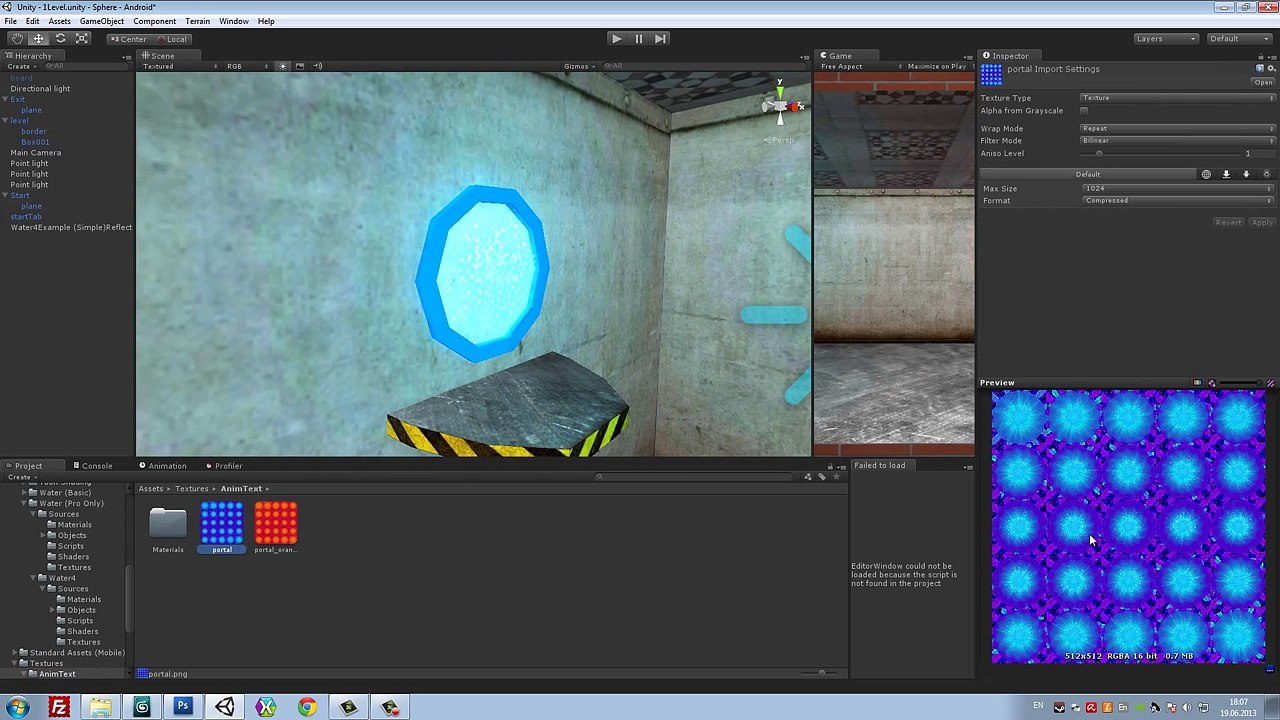Toggle Maximize on Play in Game view
Image resolution: width=1280 pixels, height=720 pixels.
pos(936,66)
